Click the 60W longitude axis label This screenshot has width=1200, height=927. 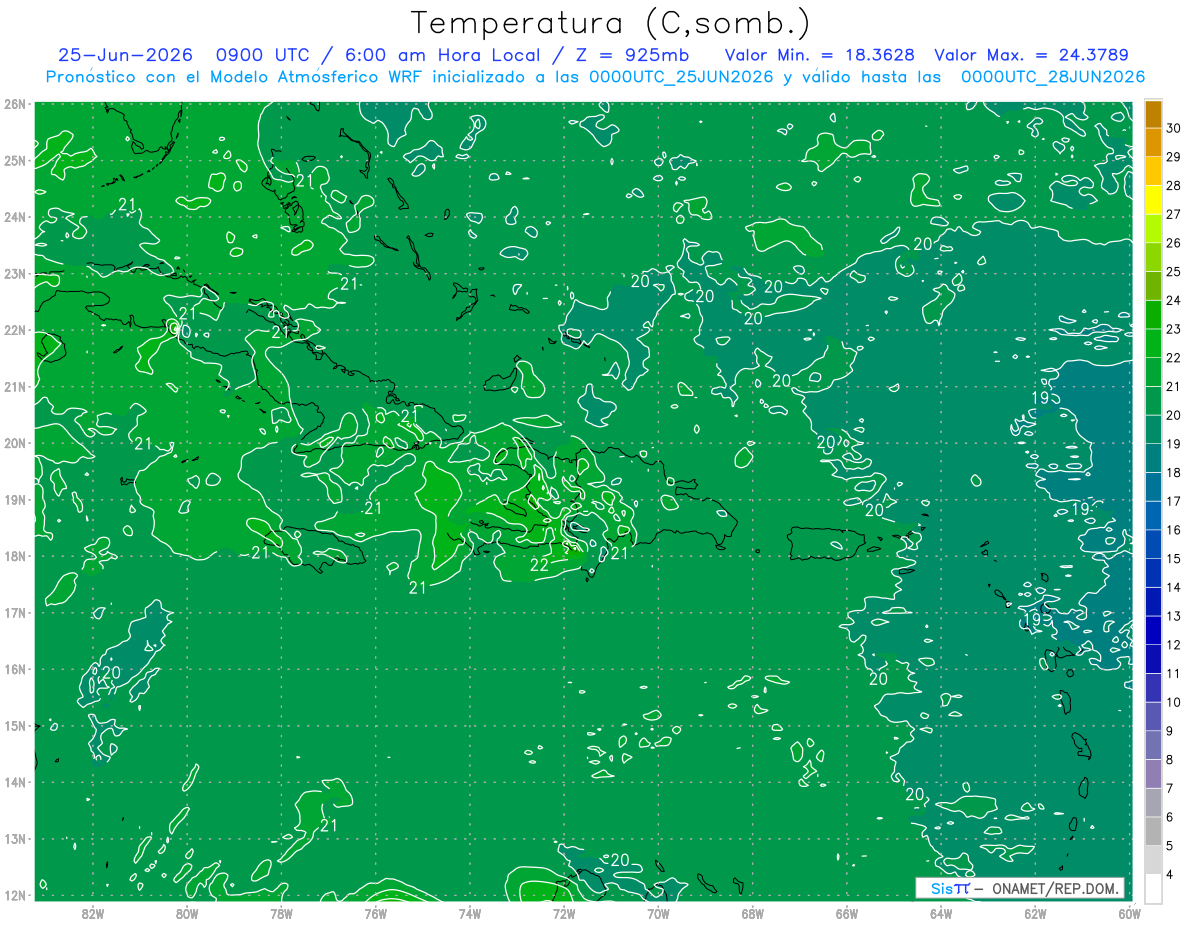coord(1129,913)
